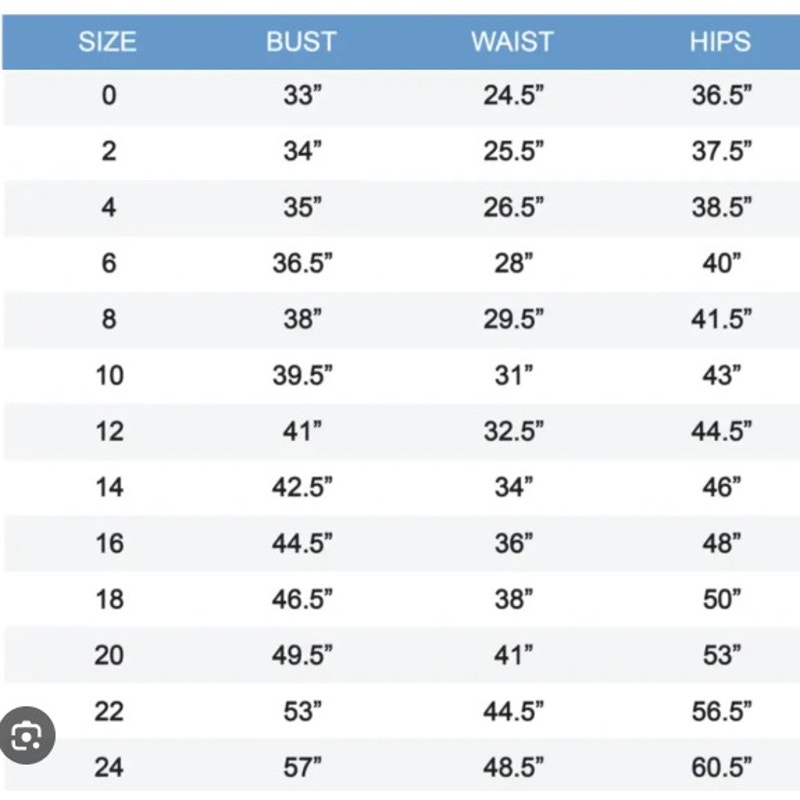
Task: Click the size 22 bust value 53"
Action: [303, 711]
